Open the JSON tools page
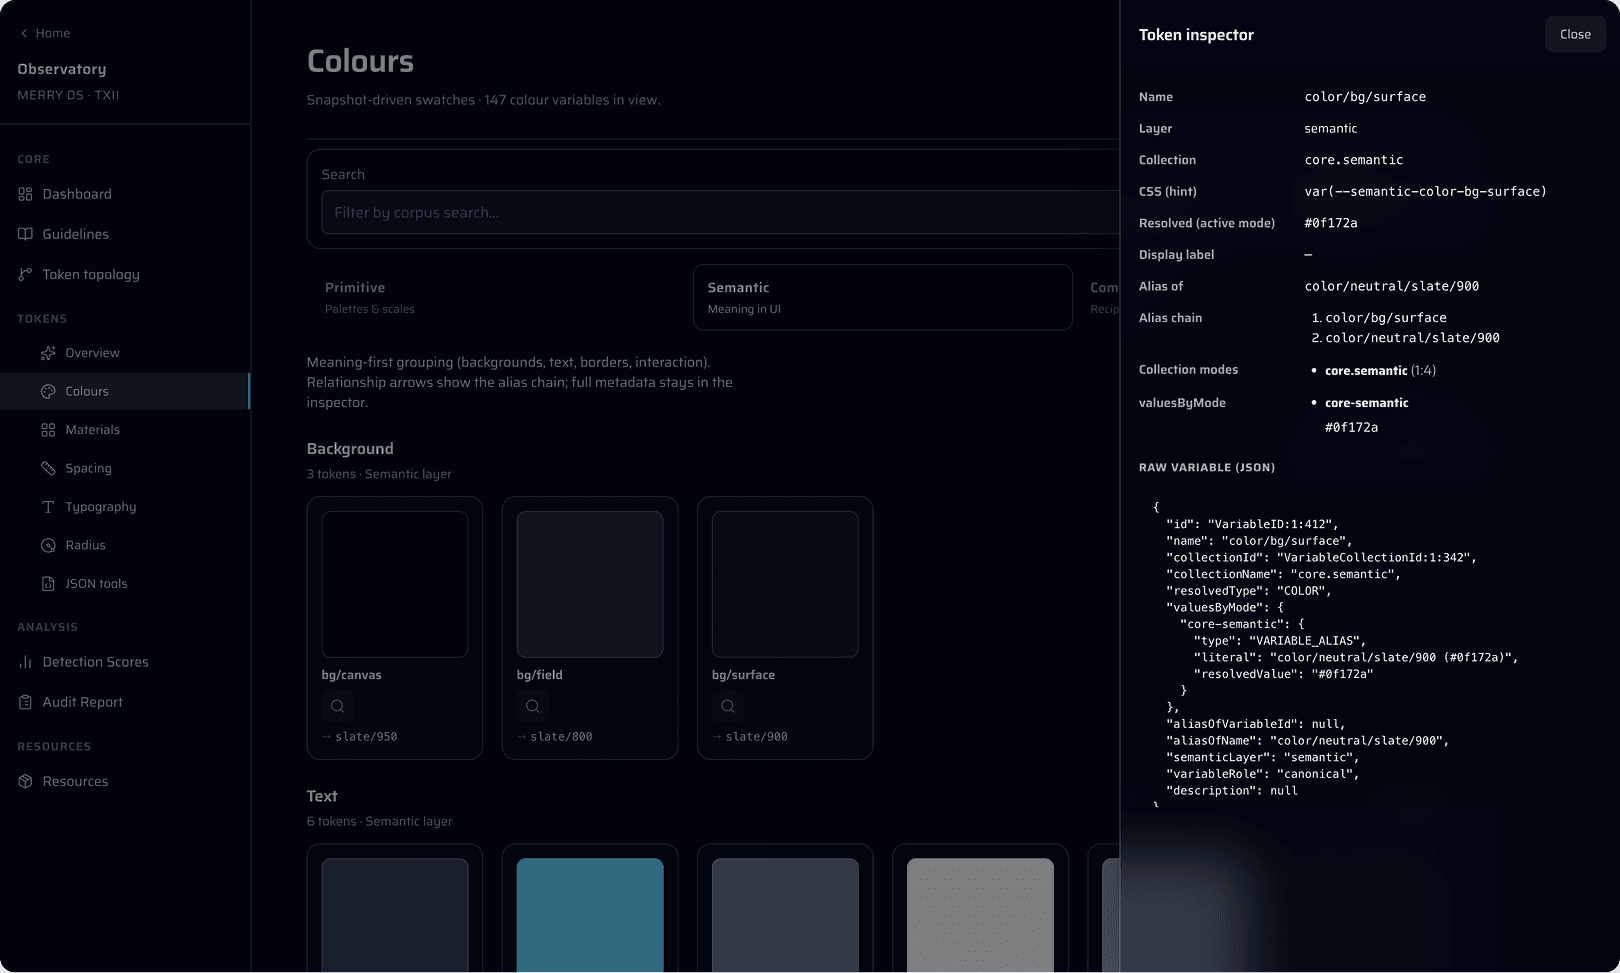Image resolution: width=1620 pixels, height=973 pixels. click(x=125, y=584)
